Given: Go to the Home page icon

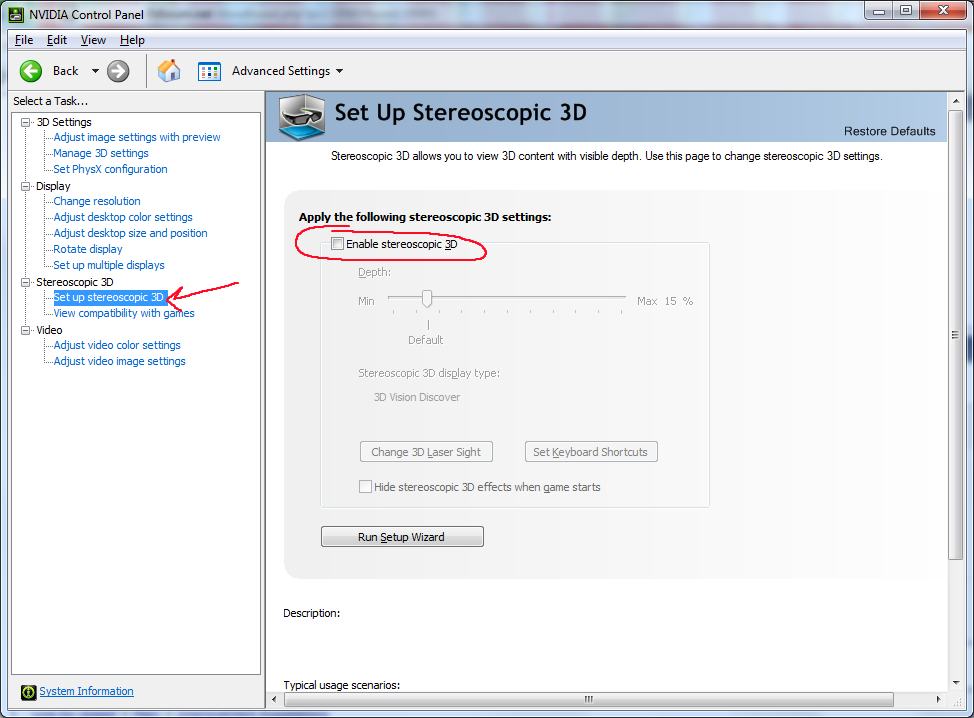Looking at the screenshot, I should tap(169, 71).
